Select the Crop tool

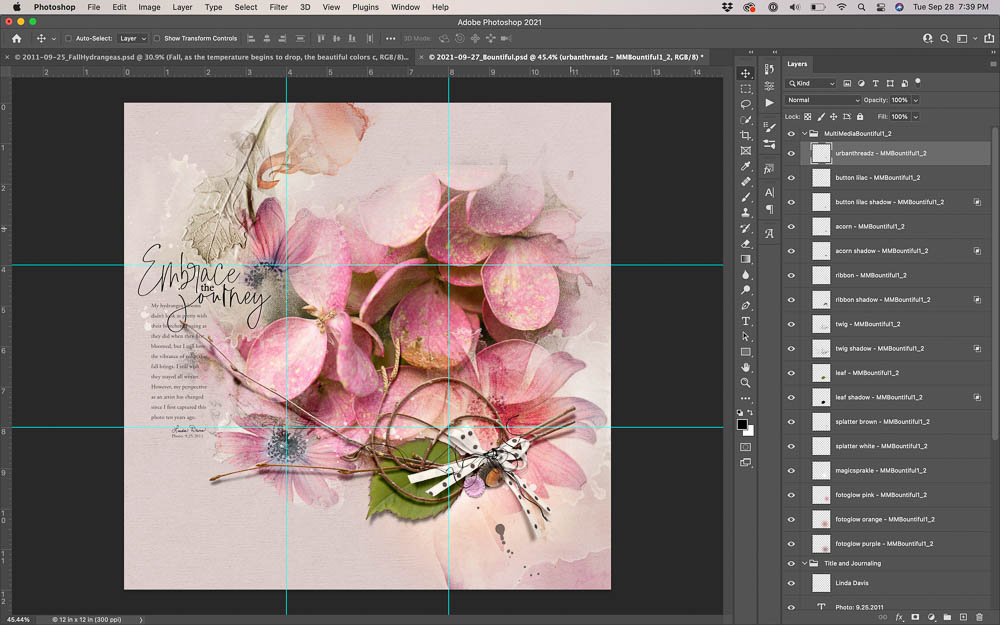(745, 135)
